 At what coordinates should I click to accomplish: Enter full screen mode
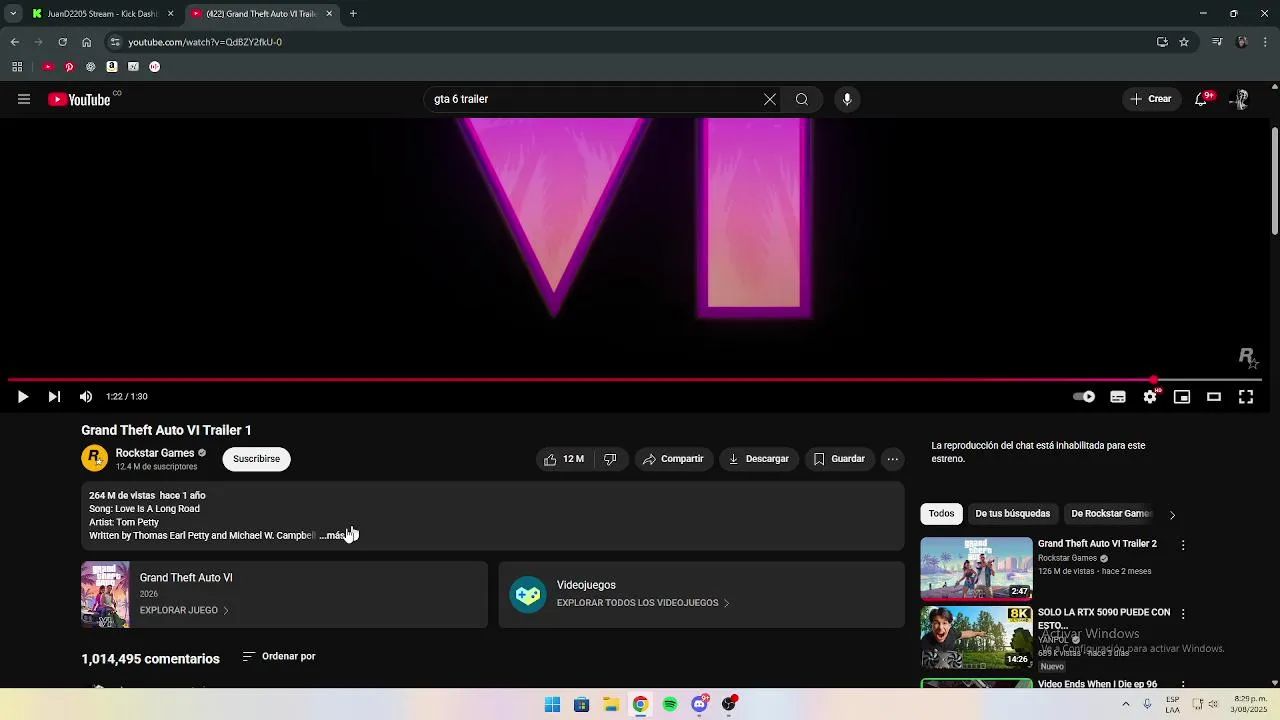pos(1246,397)
